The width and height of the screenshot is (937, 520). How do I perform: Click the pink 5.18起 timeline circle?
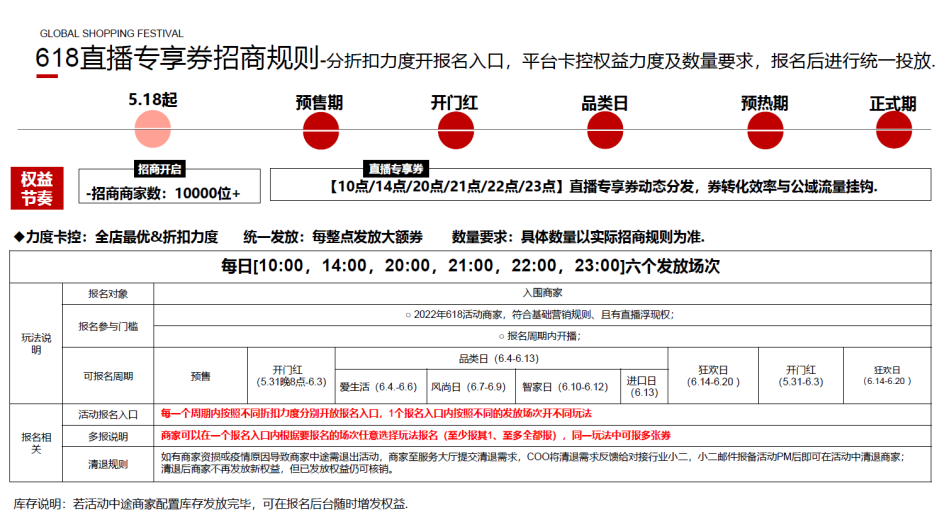pyautogui.click(x=152, y=129)
